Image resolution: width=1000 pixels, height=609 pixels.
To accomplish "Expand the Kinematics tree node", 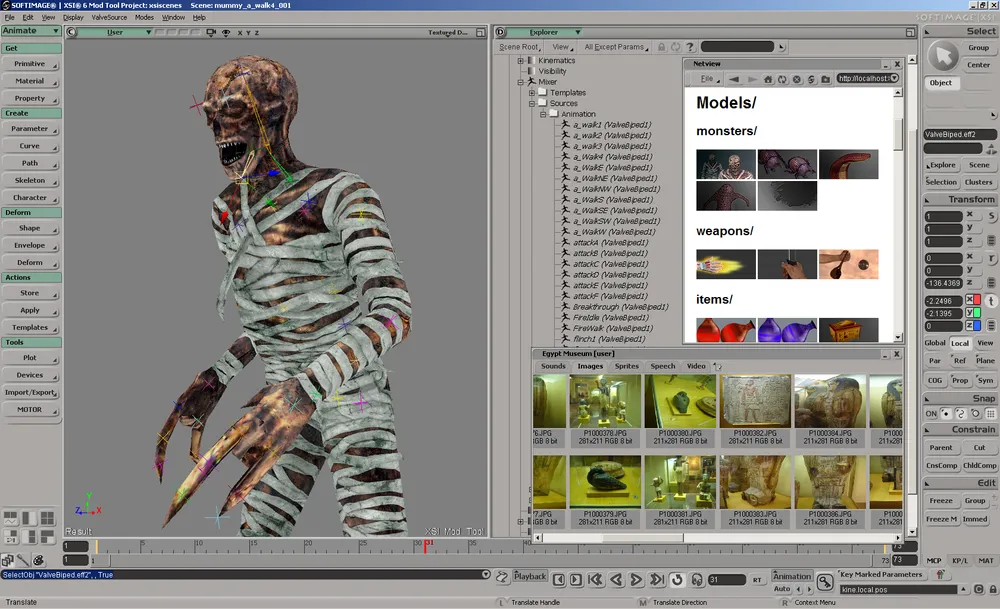I will coord(521,61).
